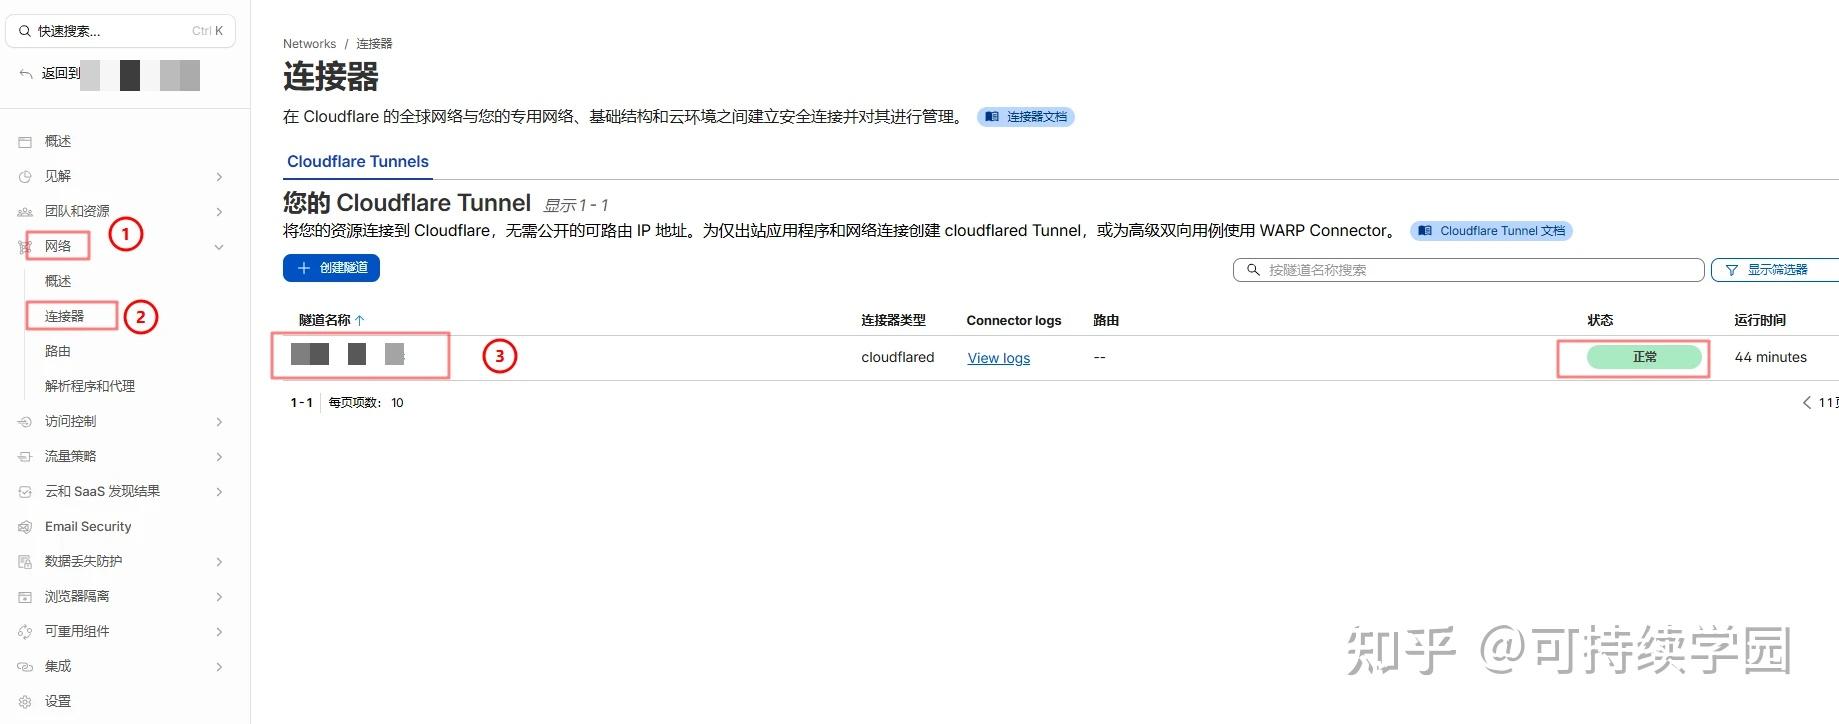Click the 访问控制 icon
The height and width of the screenshot is (724, 1839).
tap(25, 422)
